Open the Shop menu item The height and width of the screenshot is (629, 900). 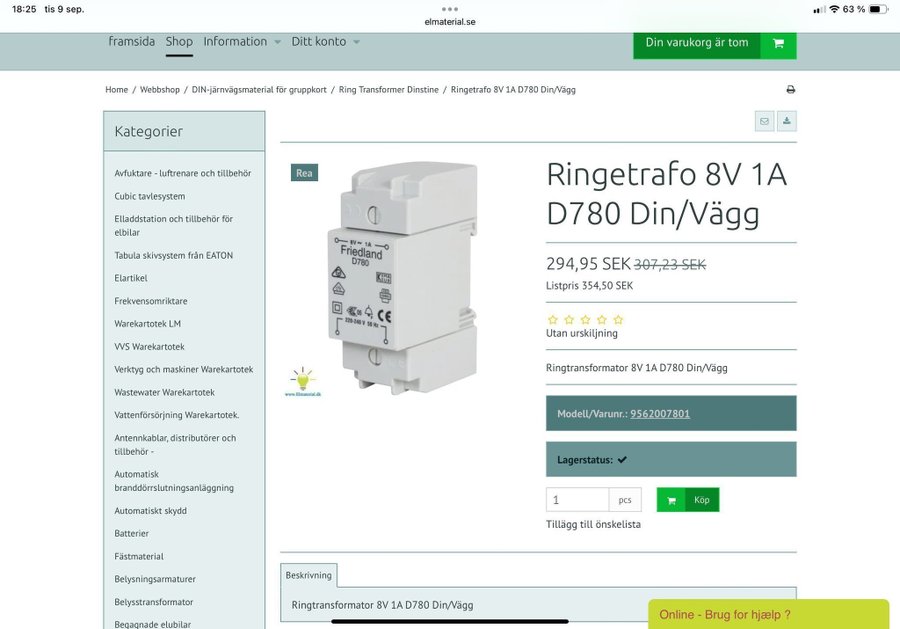(x=179, y=42)
